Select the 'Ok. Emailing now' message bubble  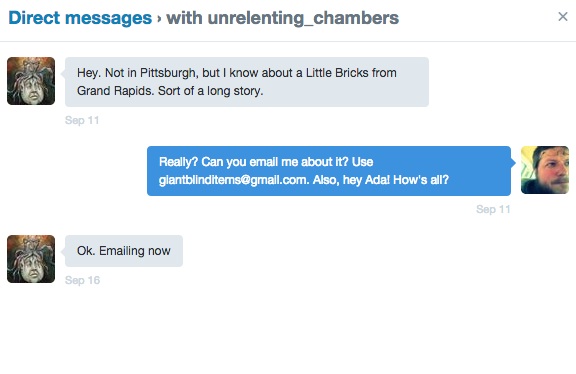[124, 251]
